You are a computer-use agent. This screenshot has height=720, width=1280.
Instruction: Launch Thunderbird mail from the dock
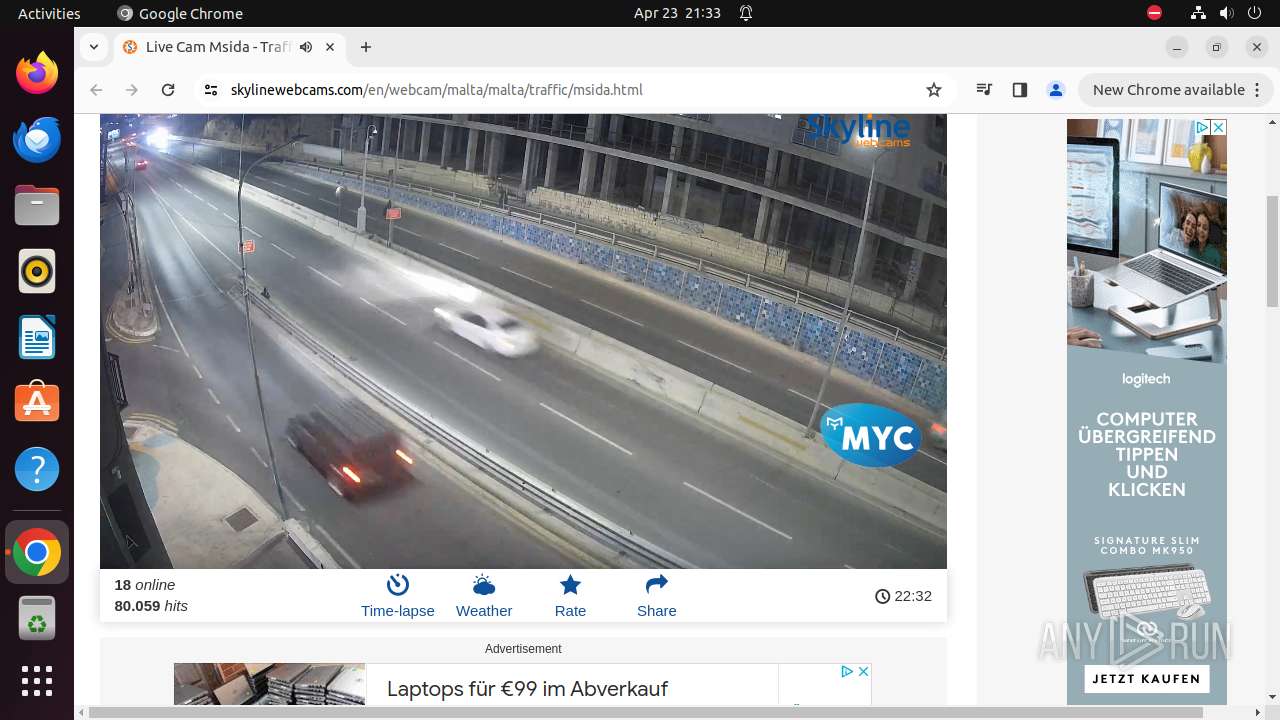pos(37,139)
